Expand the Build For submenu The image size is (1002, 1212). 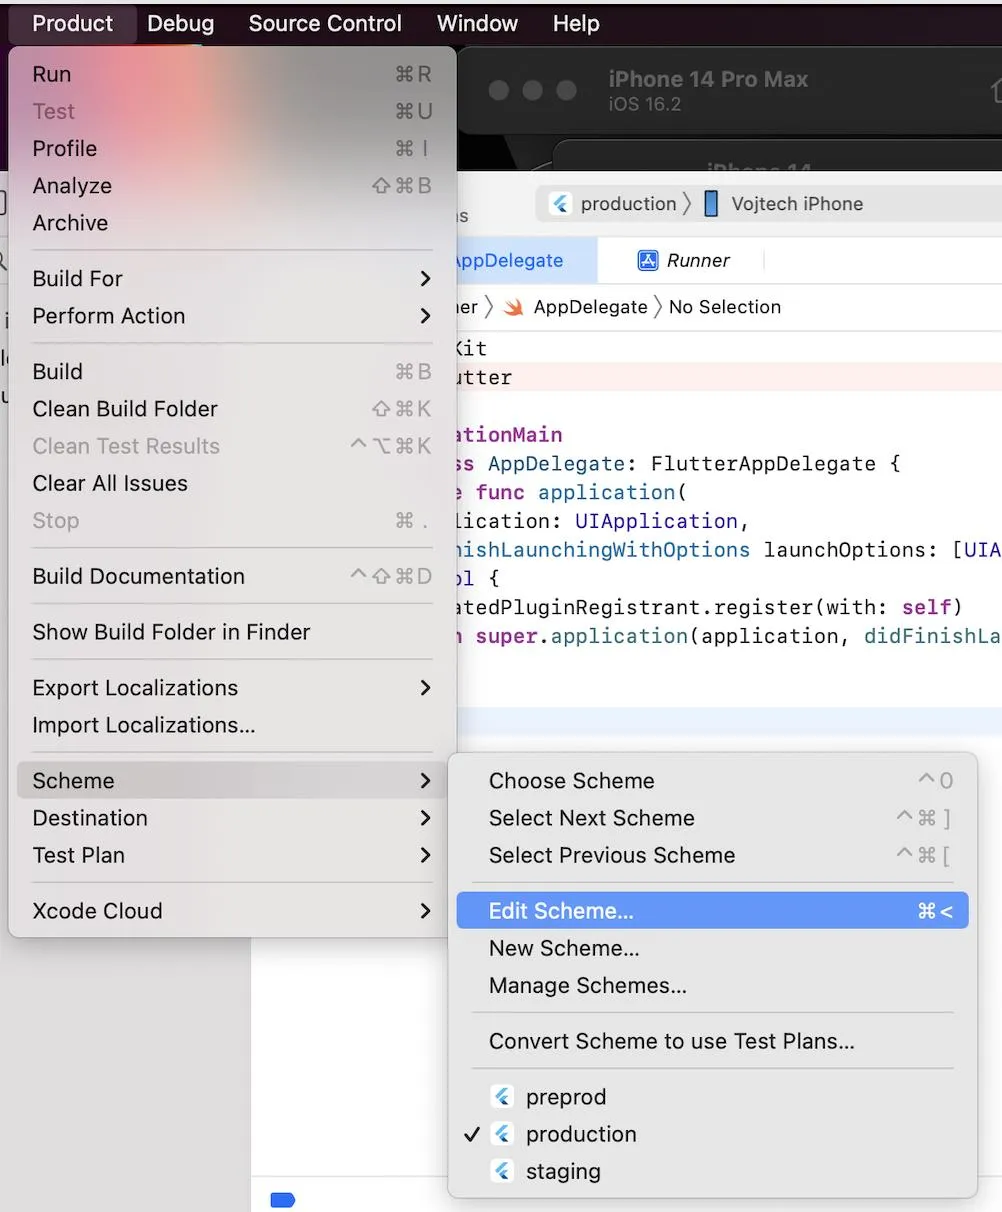click(232, 278)
